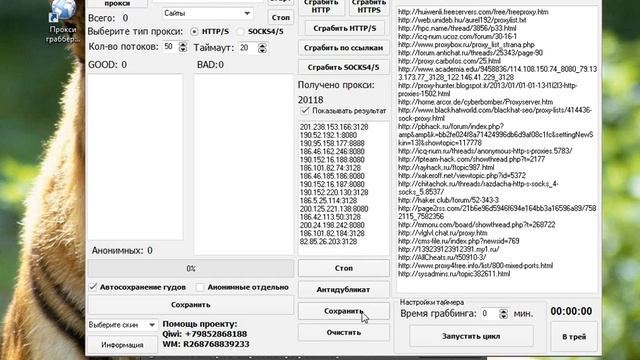Image resolution: width=640 pixels, height=360 pixels.
Task: Click the cms-file.ru newsid URL
Action: [x=459, y=241]
